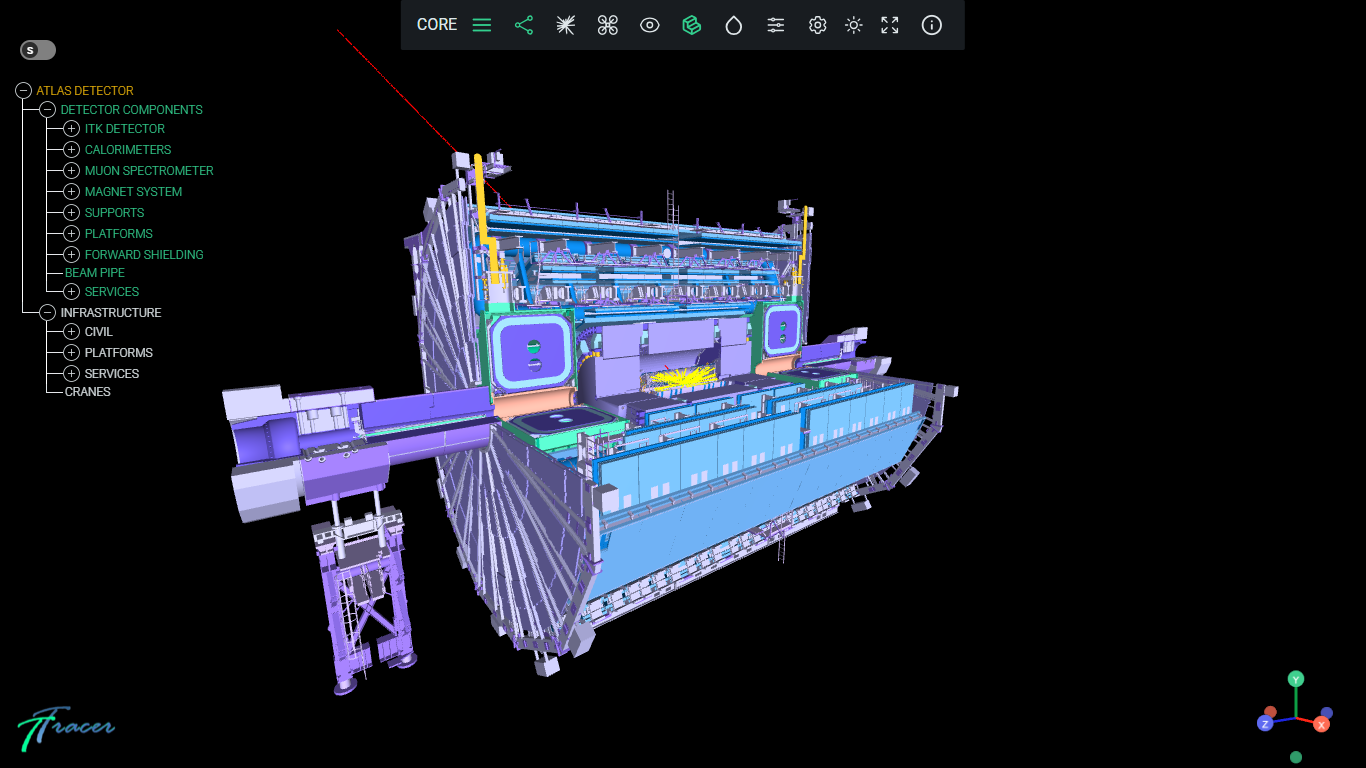Open the CORE hamburger menu icon

point(482,25)
